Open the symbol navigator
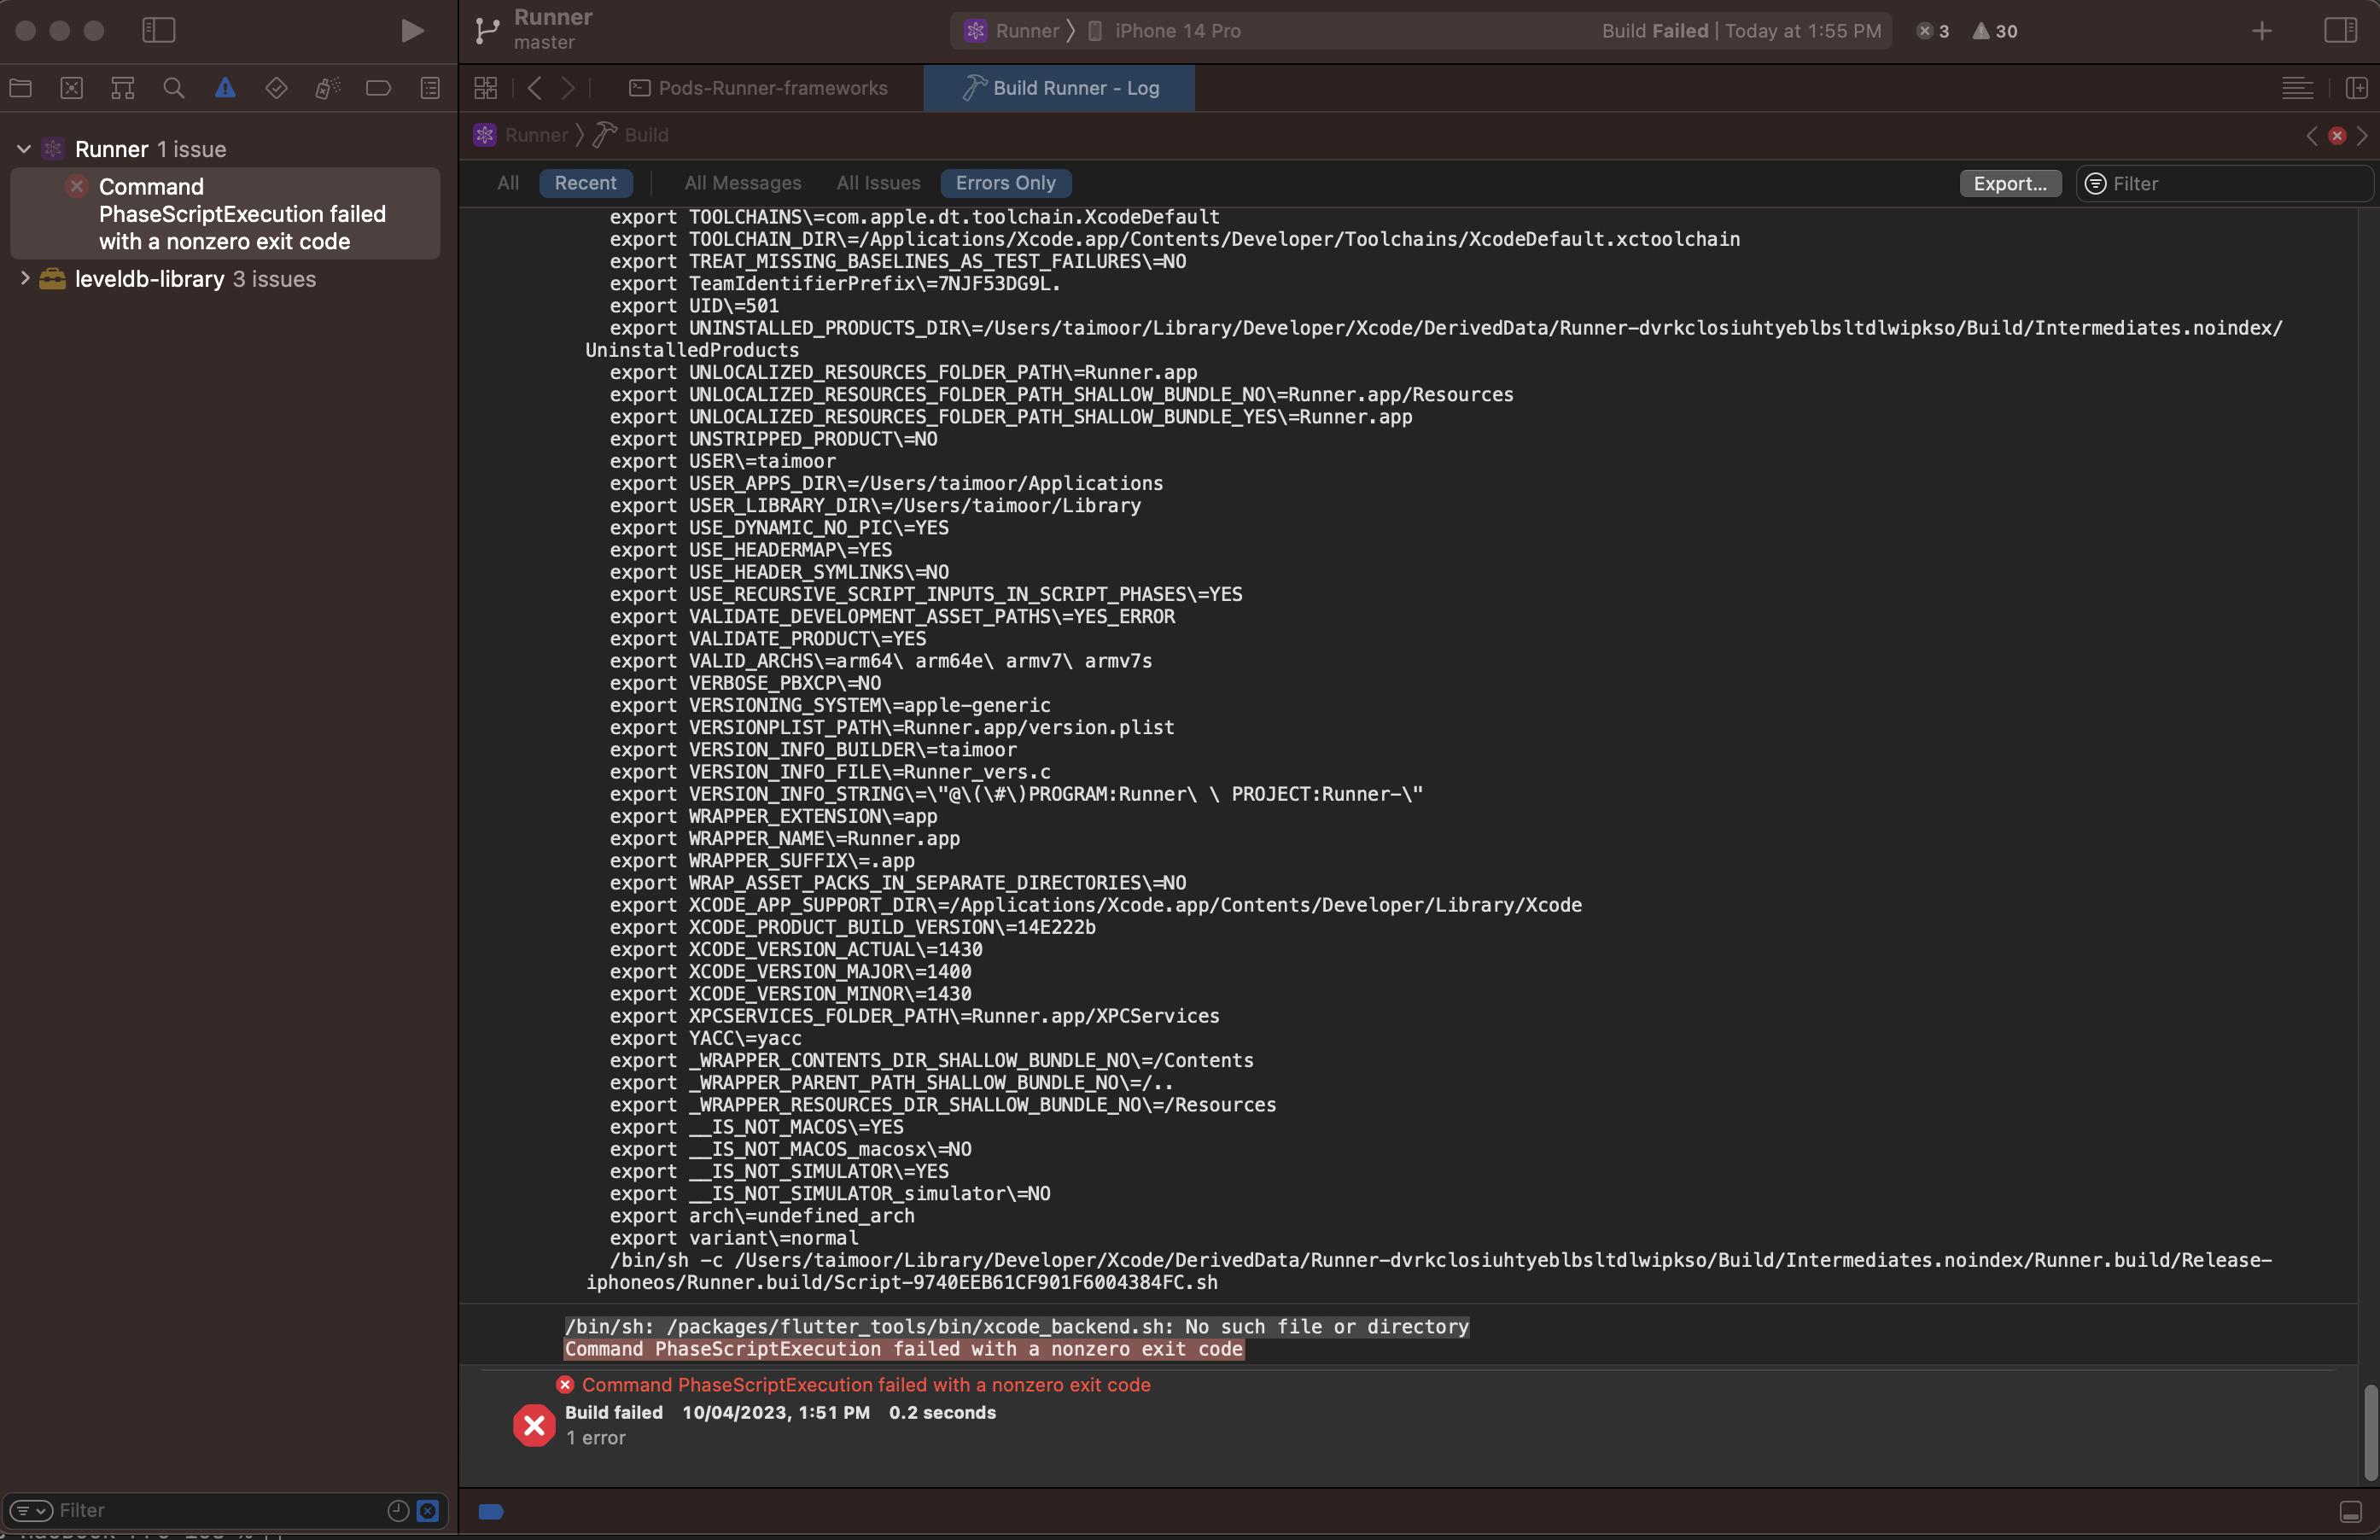 pyautogui.click(x=123, y=88)
